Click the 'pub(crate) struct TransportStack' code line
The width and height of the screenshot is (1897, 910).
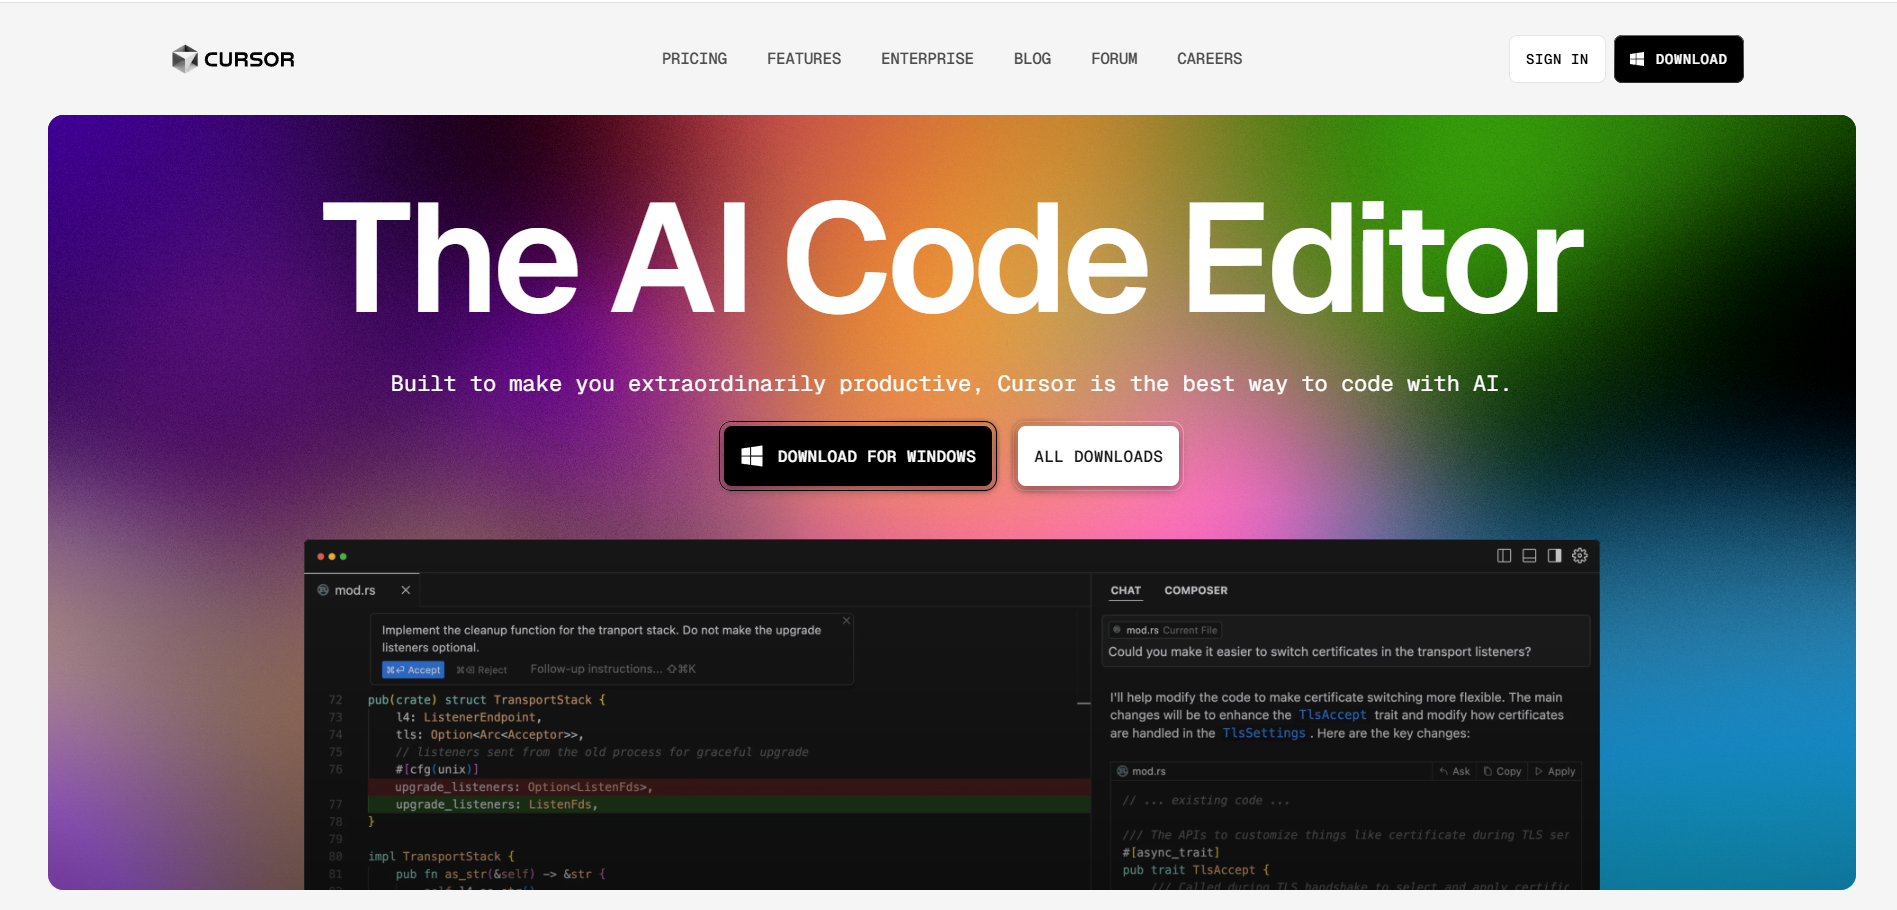click(x=487, y=700)
